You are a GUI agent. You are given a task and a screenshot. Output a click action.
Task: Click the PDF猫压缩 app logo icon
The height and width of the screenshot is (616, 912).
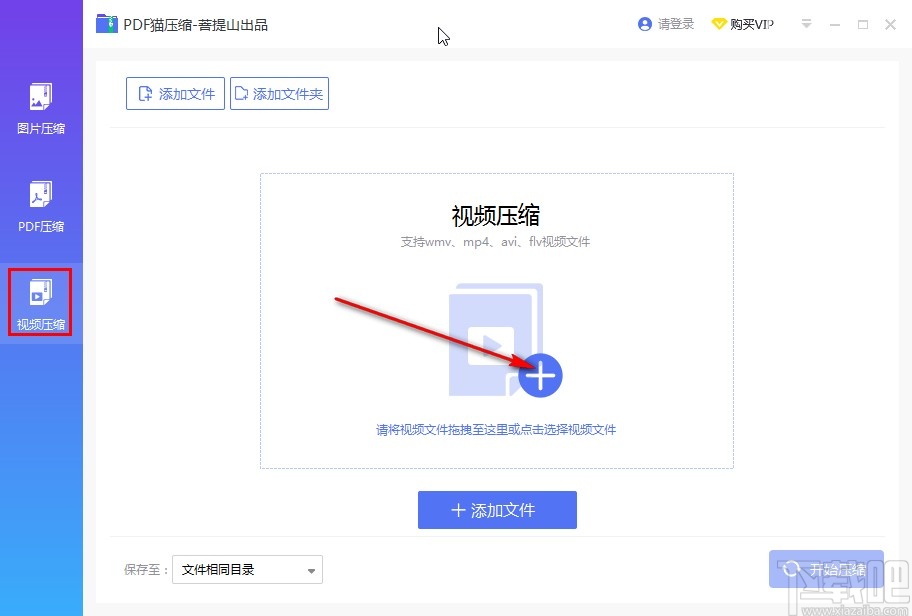pos(106,24)
